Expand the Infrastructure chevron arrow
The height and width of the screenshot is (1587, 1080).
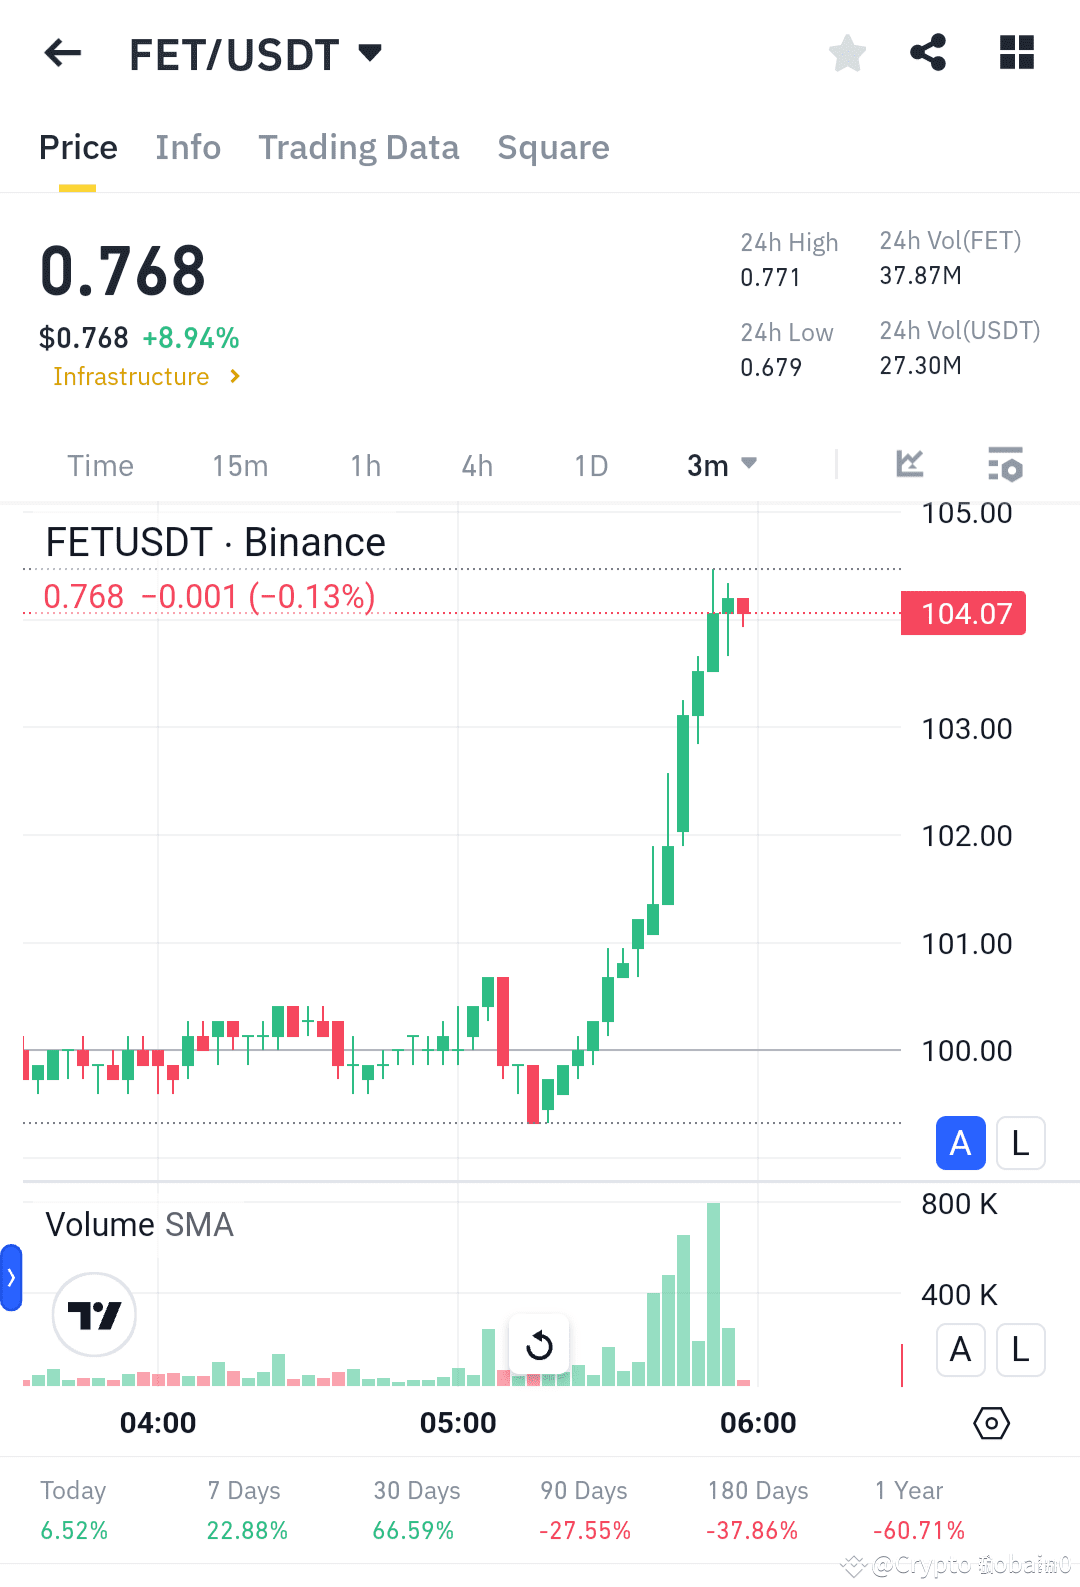point(235,376)
